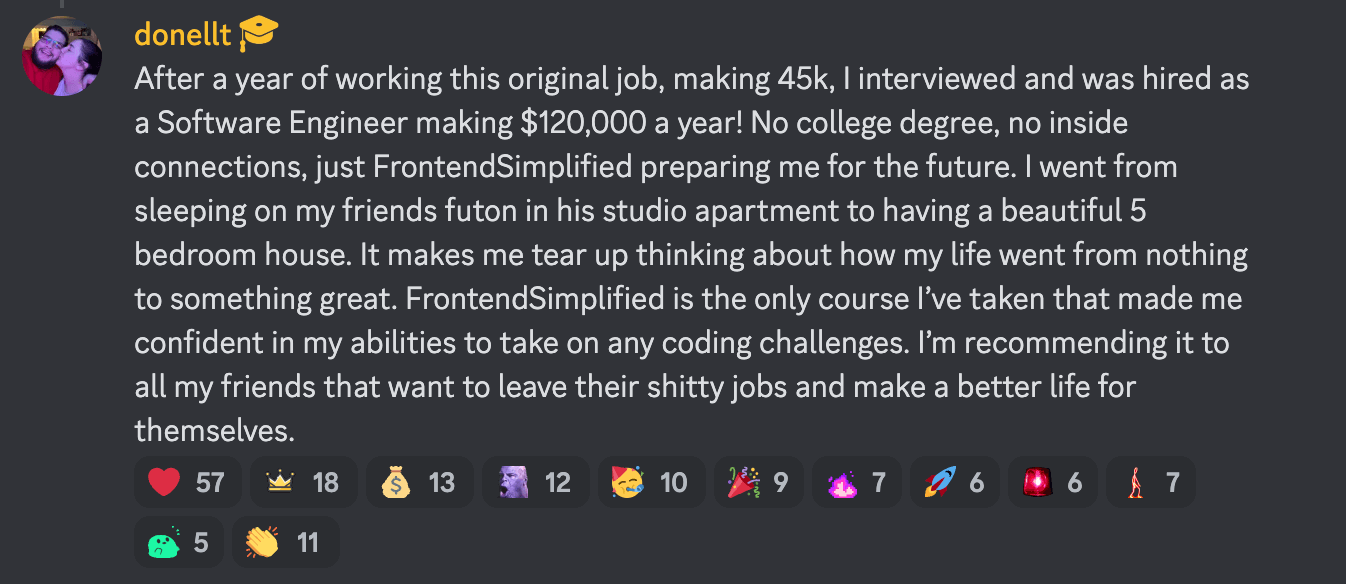Open donellt's profile by clicking their avatar
This screenshot has height=584, width=1346.
tap(62, 55)
